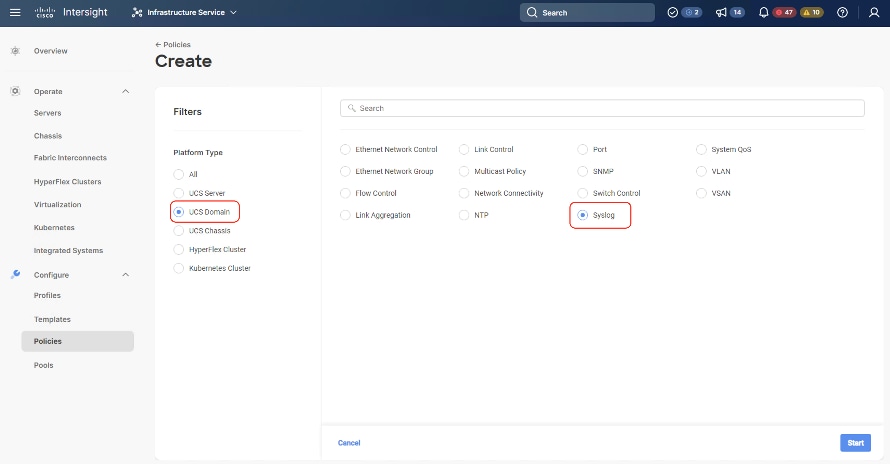Image resolution: width=890 pixels, height=464 pixels.
Task: Open Kubernetes in the sidebar
Action: coord(54,228)
